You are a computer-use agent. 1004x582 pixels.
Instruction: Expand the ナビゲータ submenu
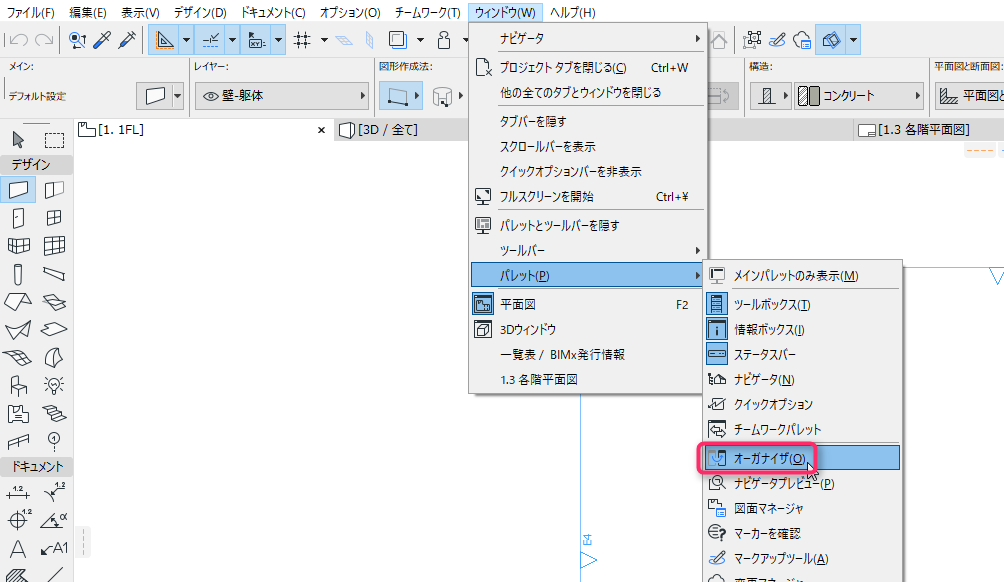(588, 38)
